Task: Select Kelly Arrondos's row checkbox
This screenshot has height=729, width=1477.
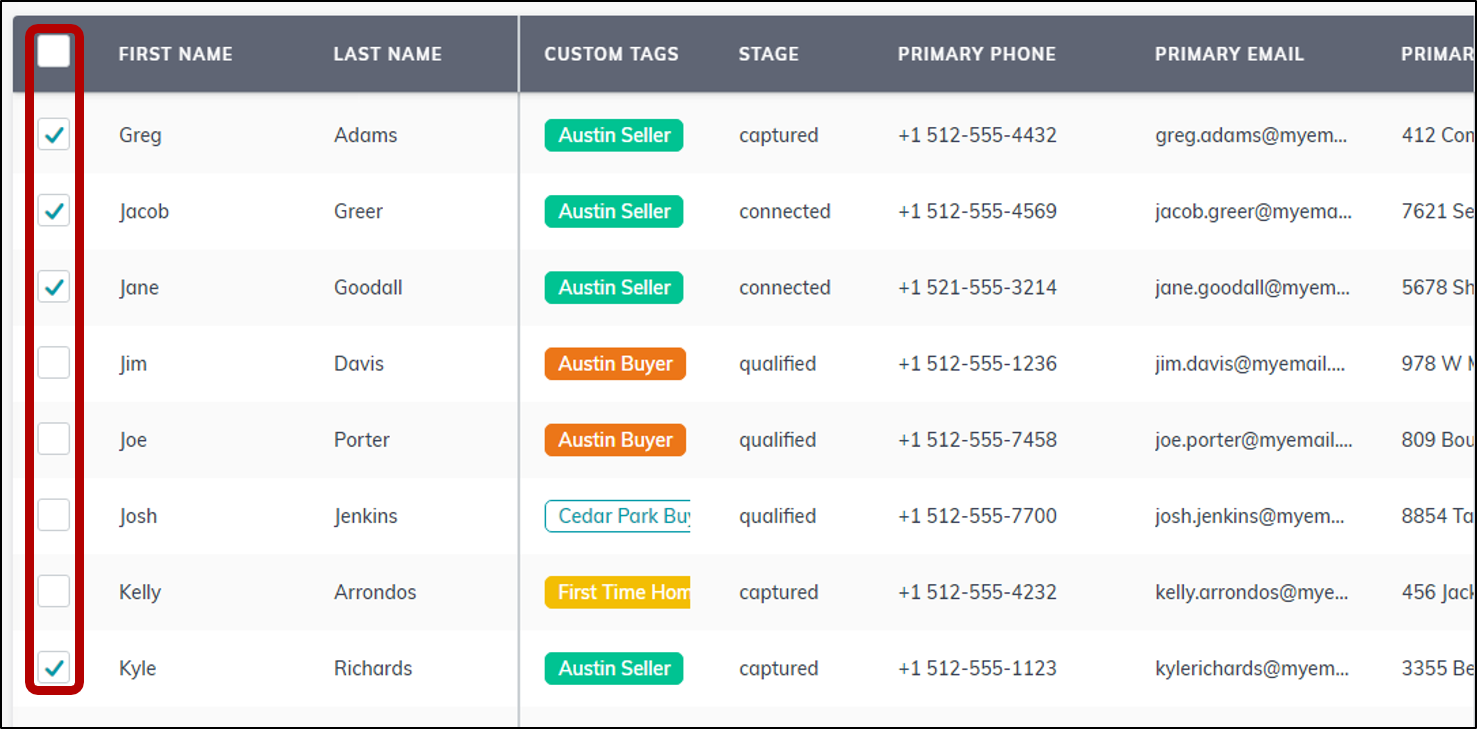Action: [x=53, y=590]
